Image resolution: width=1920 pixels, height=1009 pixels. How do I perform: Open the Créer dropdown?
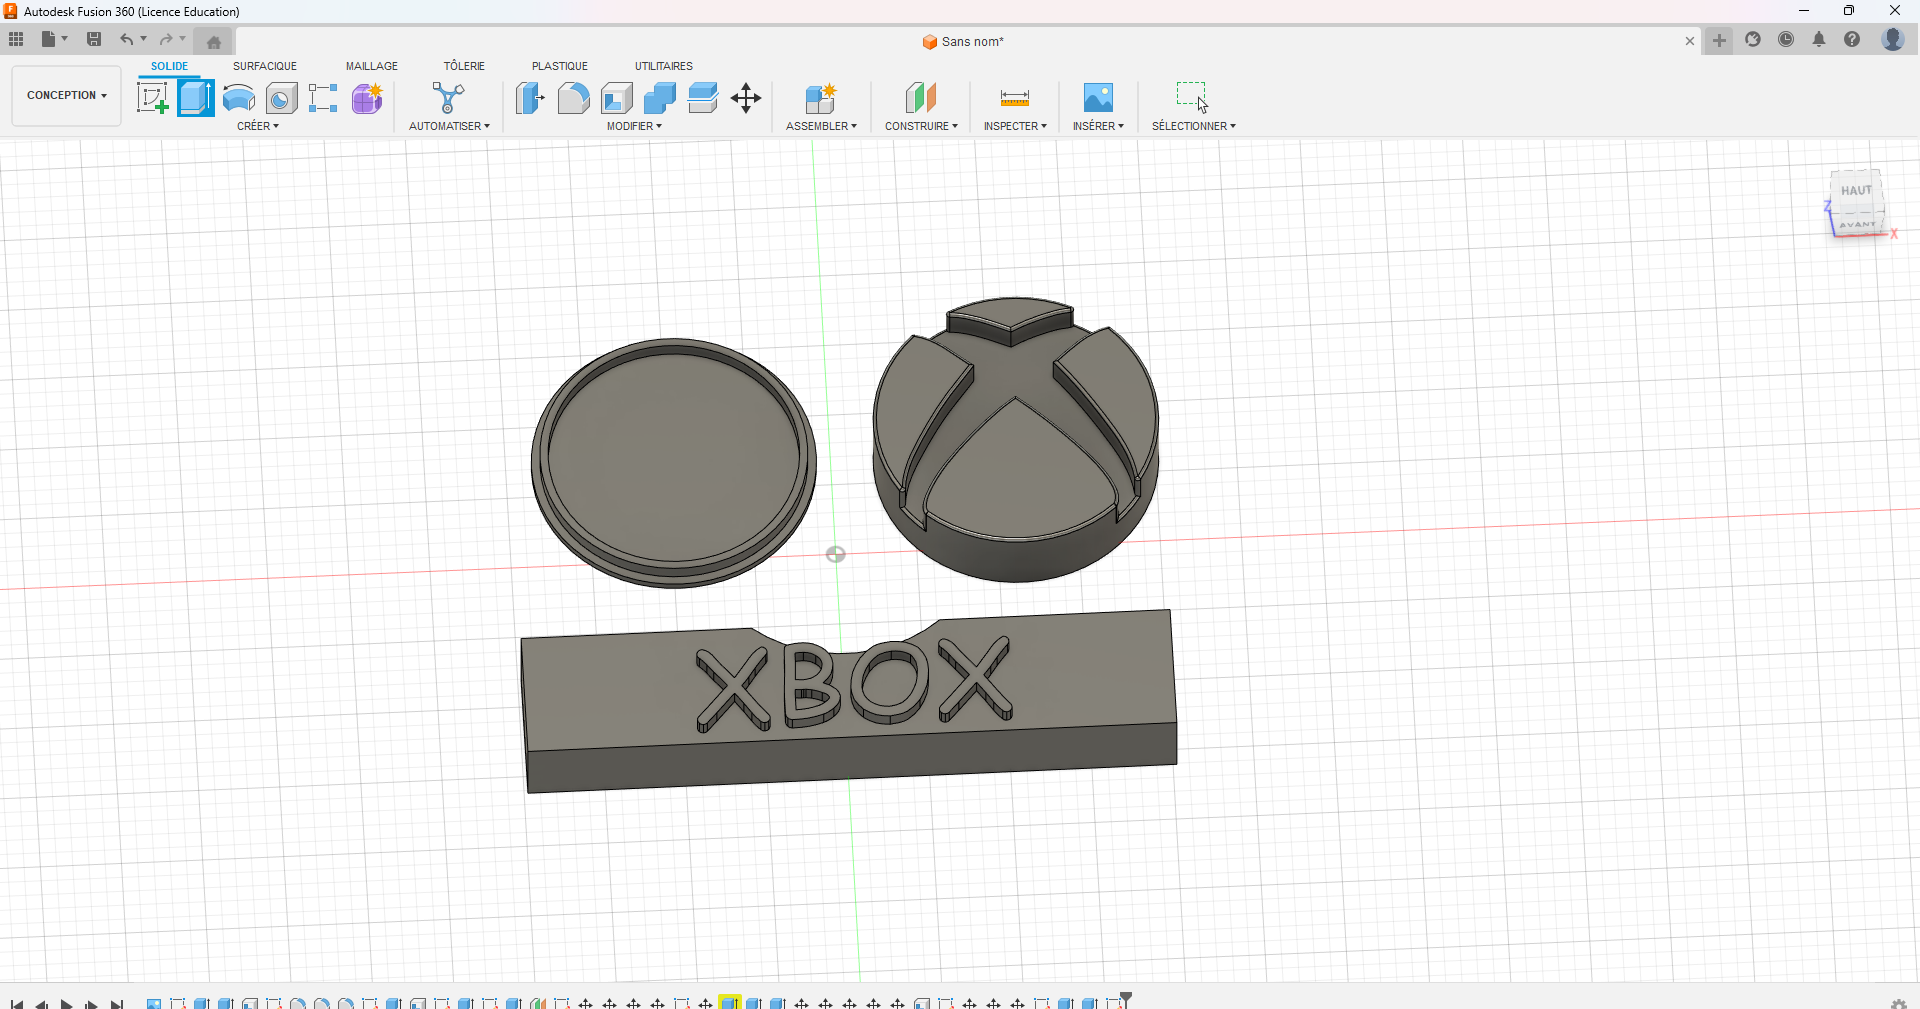click(x=258, y=126)
